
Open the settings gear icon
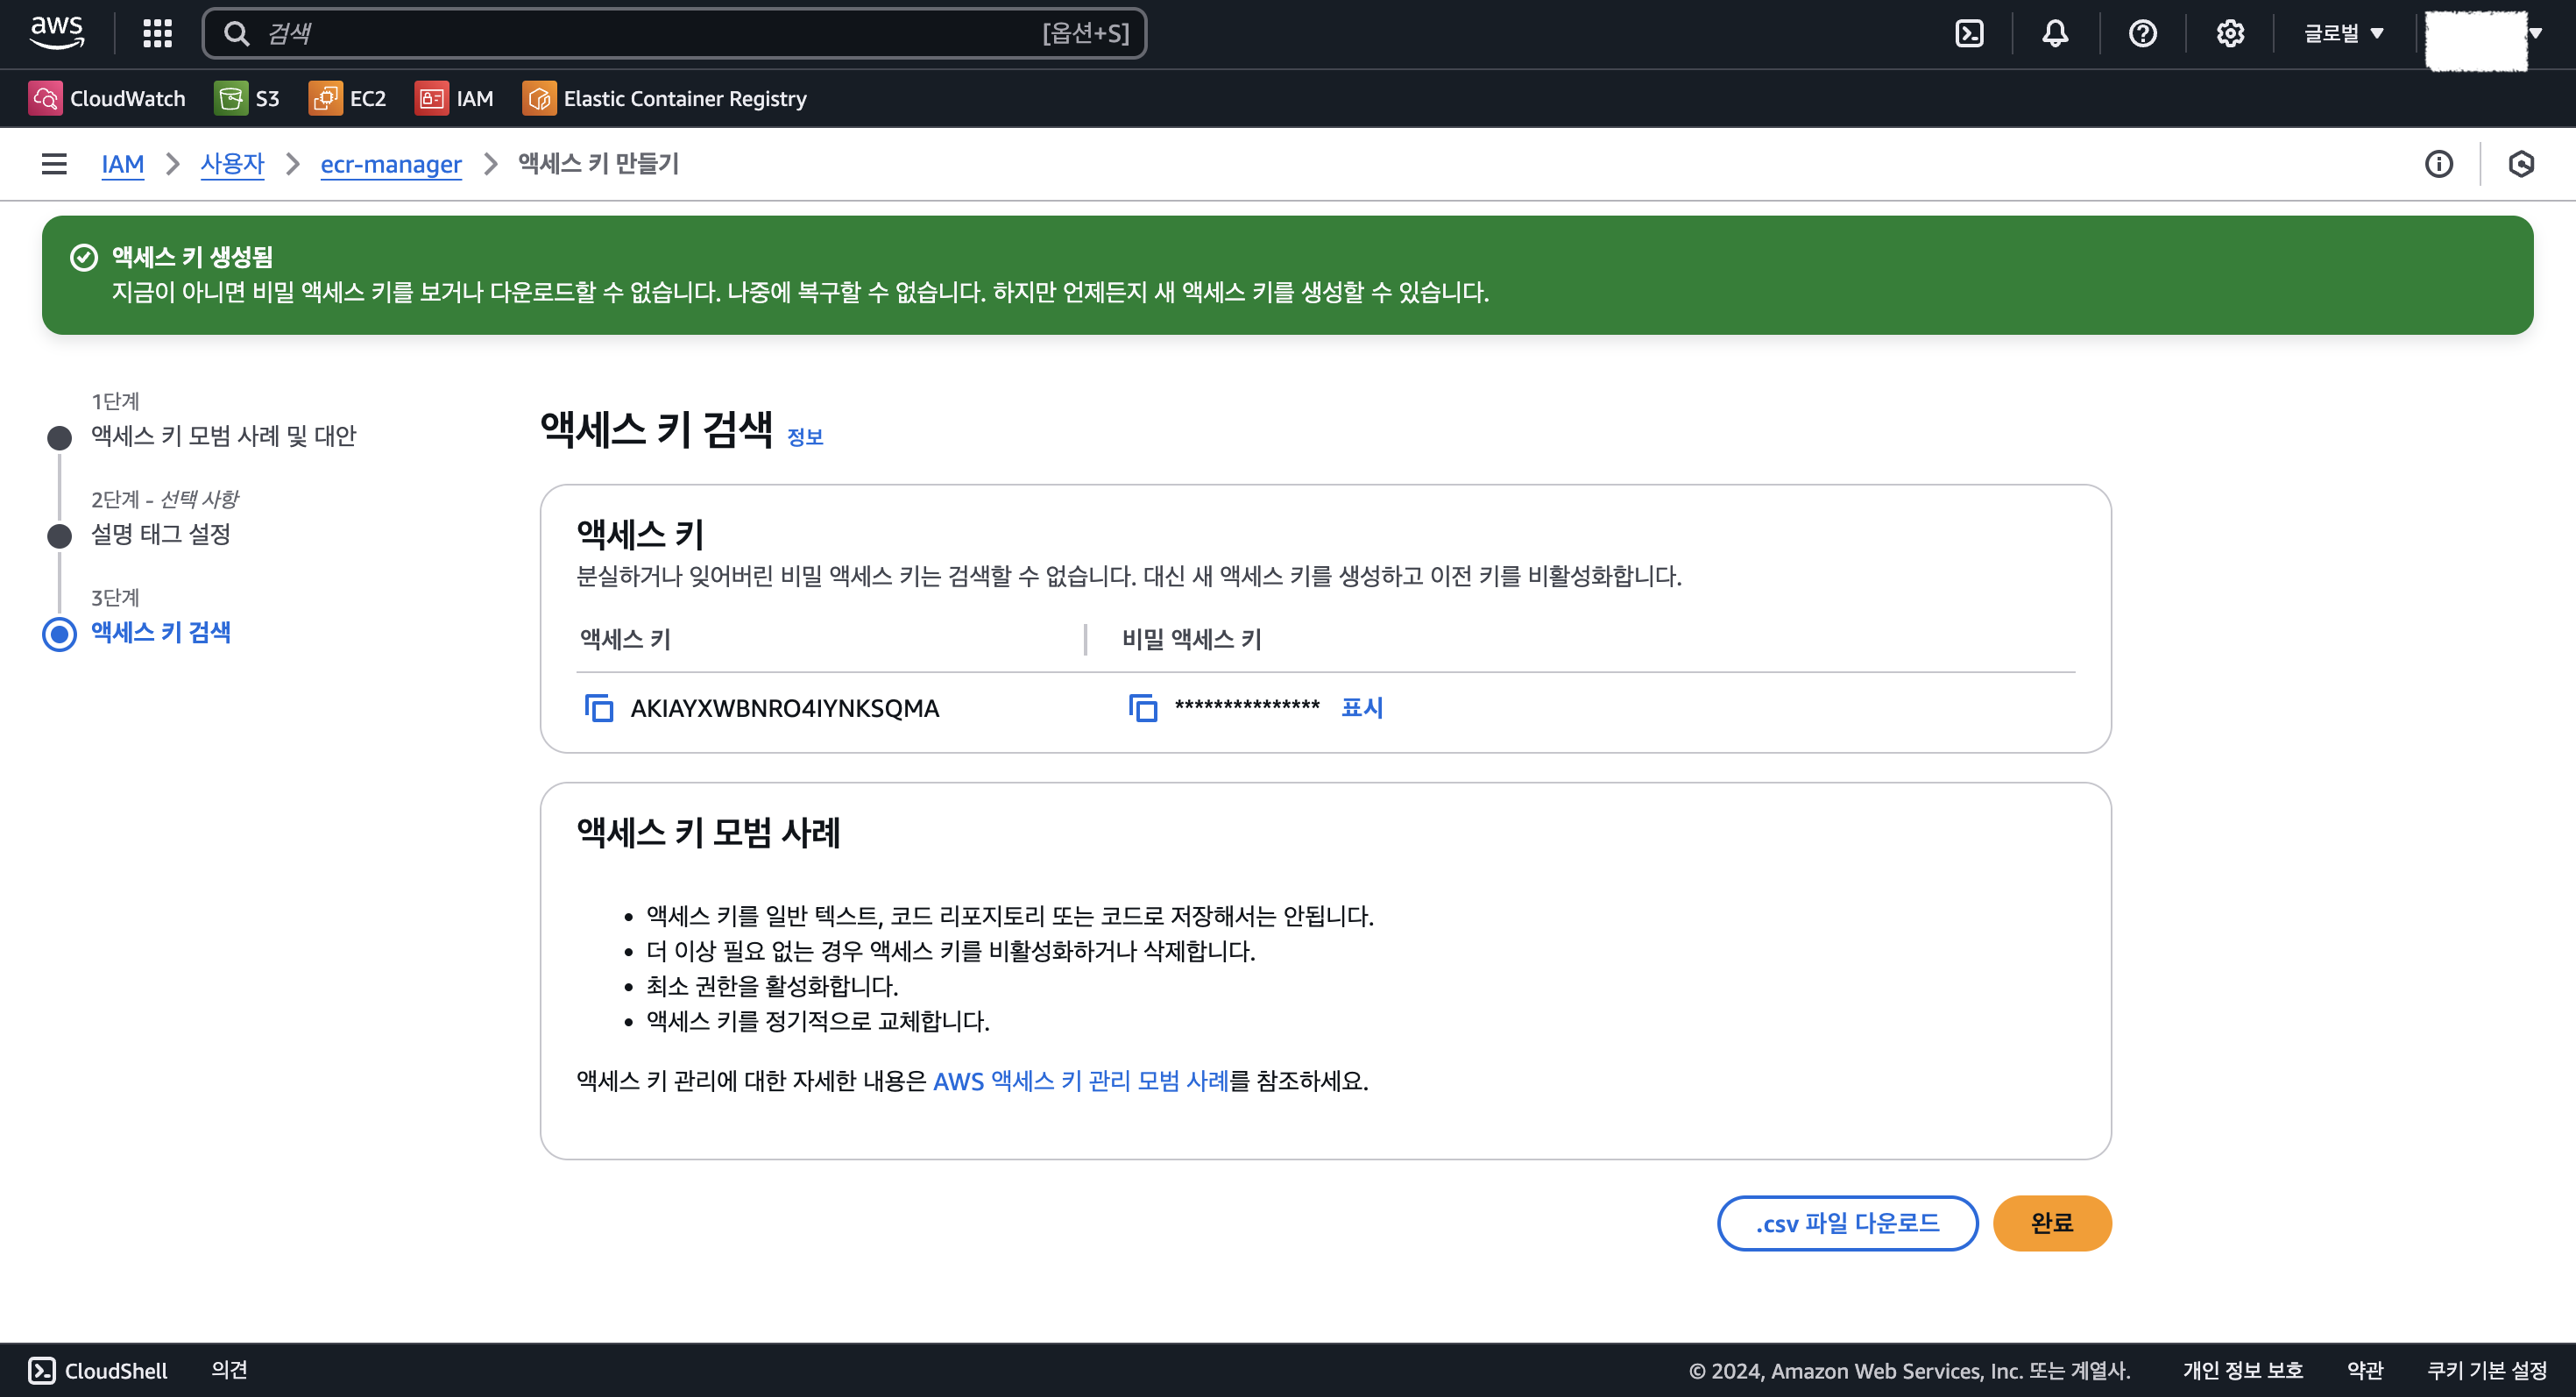2229,34
